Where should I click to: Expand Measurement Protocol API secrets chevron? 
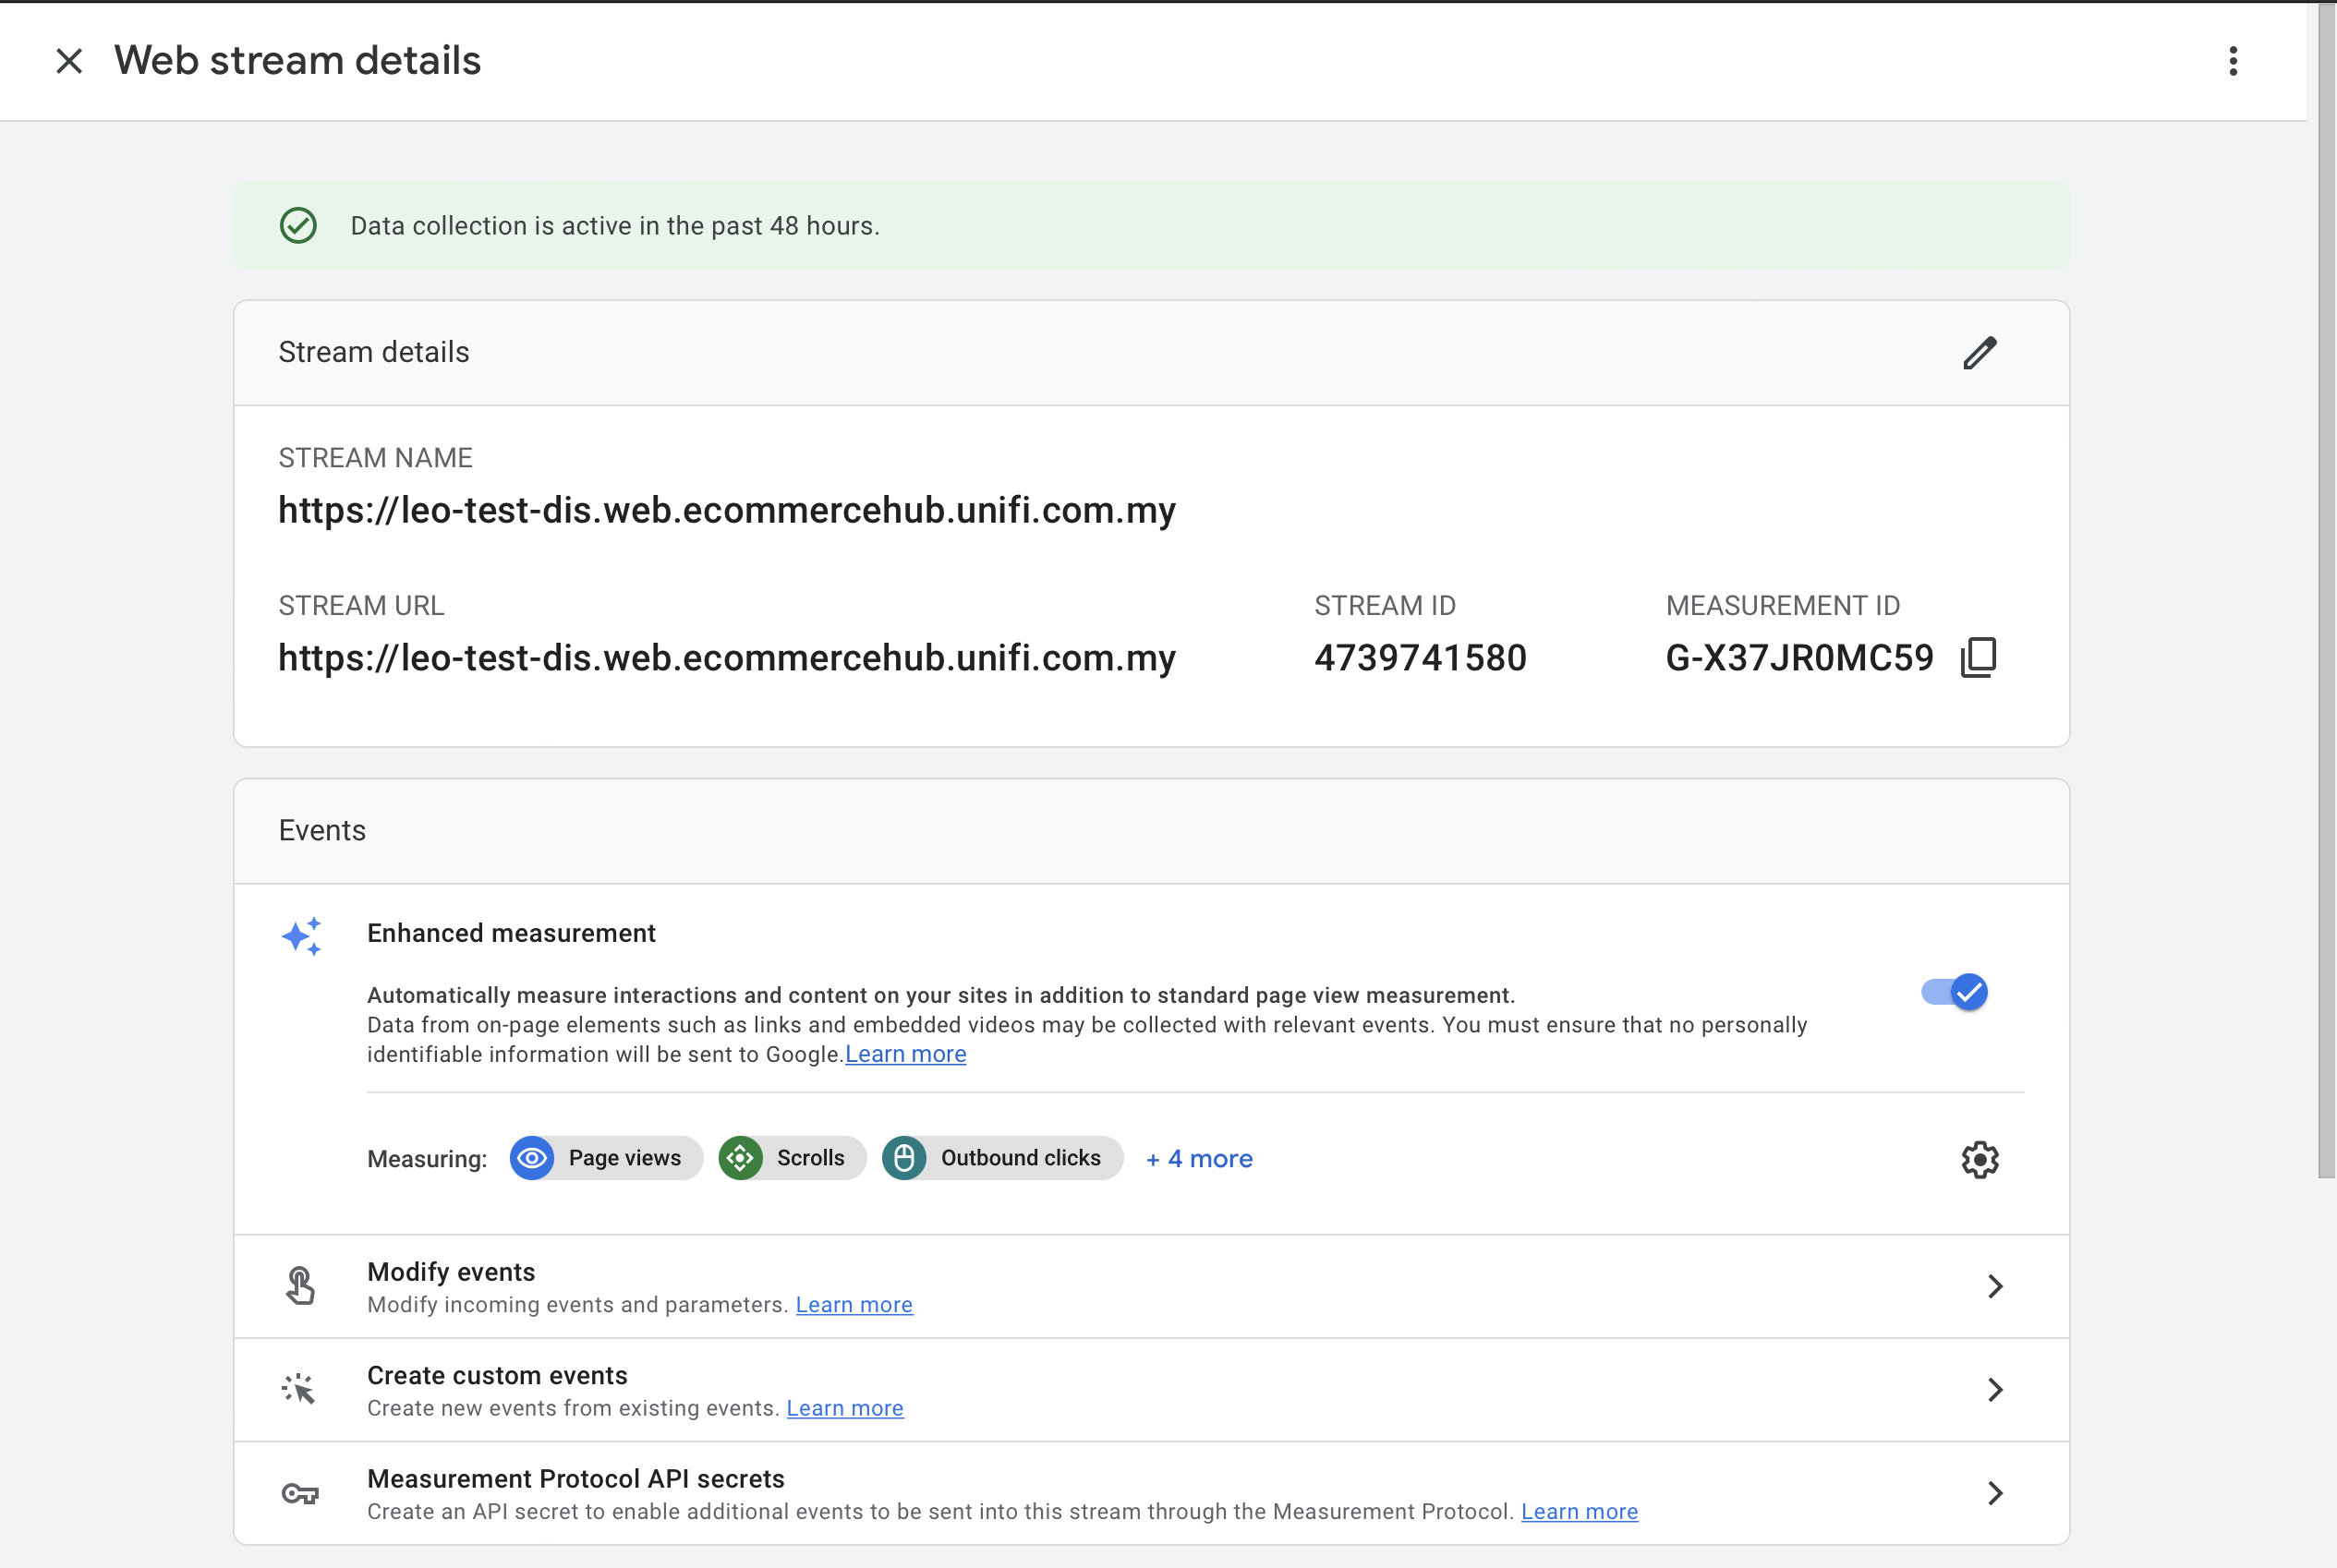pos(1994,1493)
